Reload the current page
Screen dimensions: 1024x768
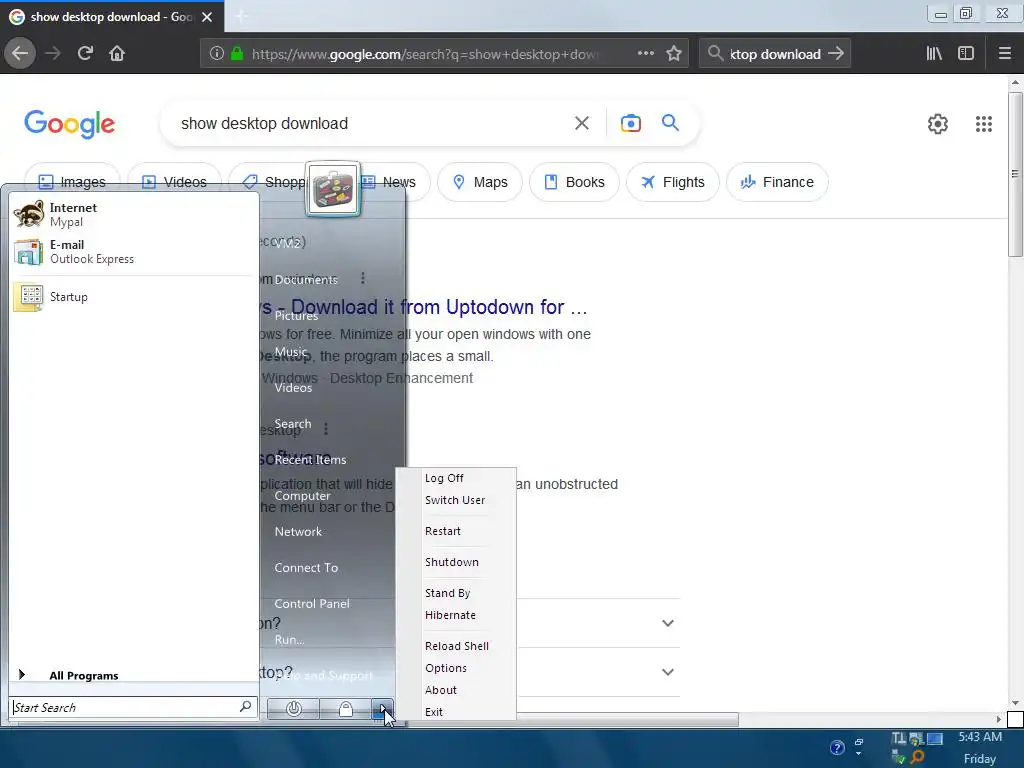[x=85, y=54]
